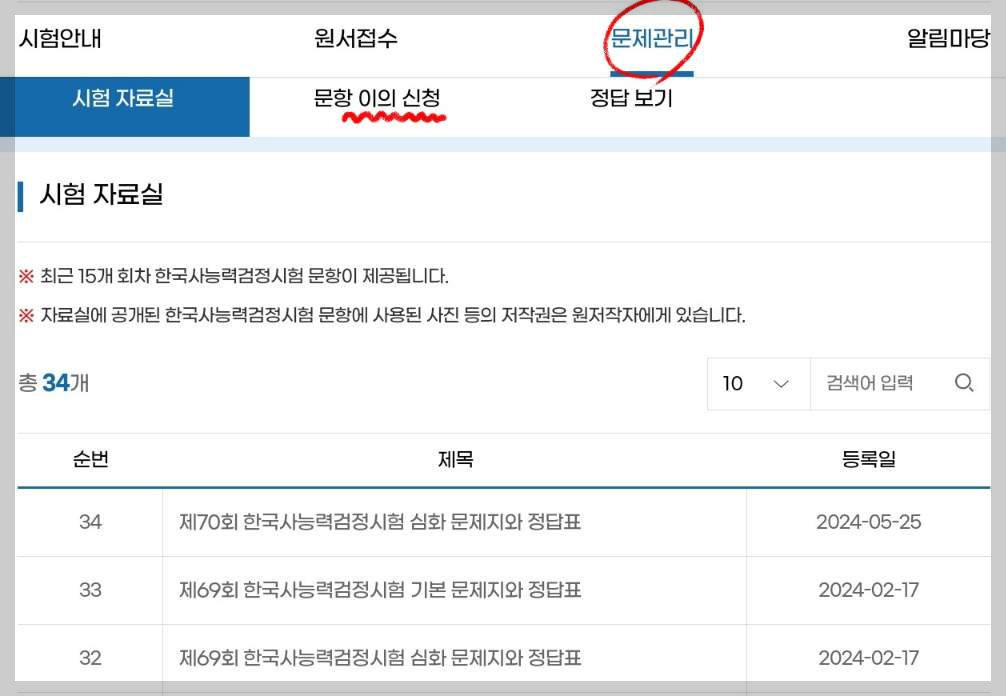Click the 등록일 column header
The image size is (1006, 696).
pyautogui.click(x=868, y=459)
